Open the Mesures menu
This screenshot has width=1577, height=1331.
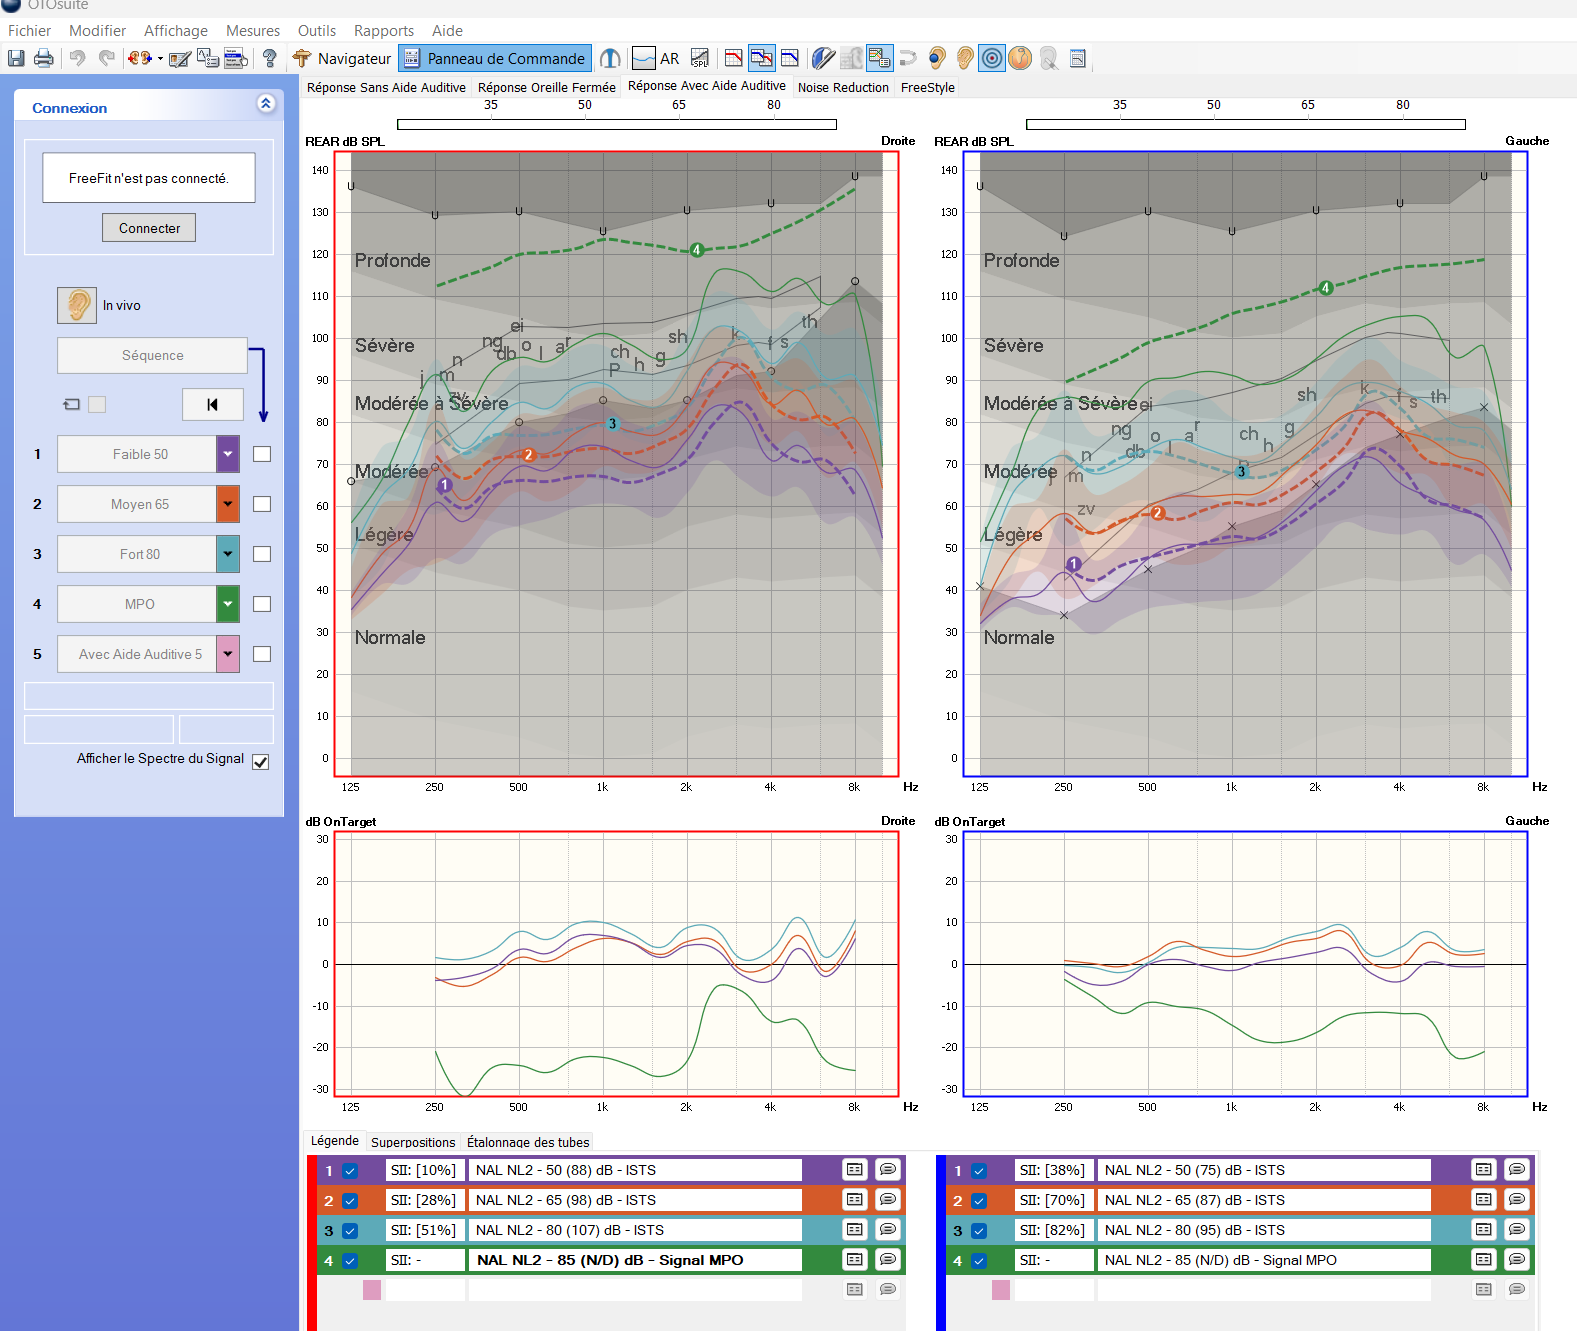[253, 31]
